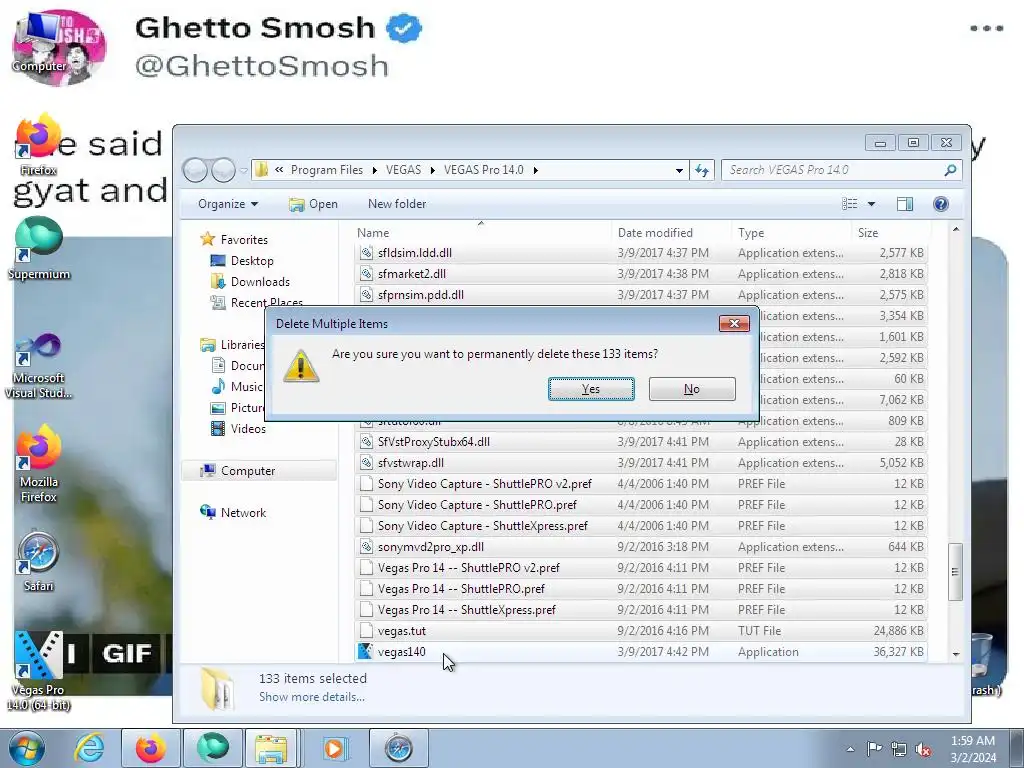Viewport: 1024px width, 768px height.
Task: Select the vegas140 application file
Action: tap(402, 652)
